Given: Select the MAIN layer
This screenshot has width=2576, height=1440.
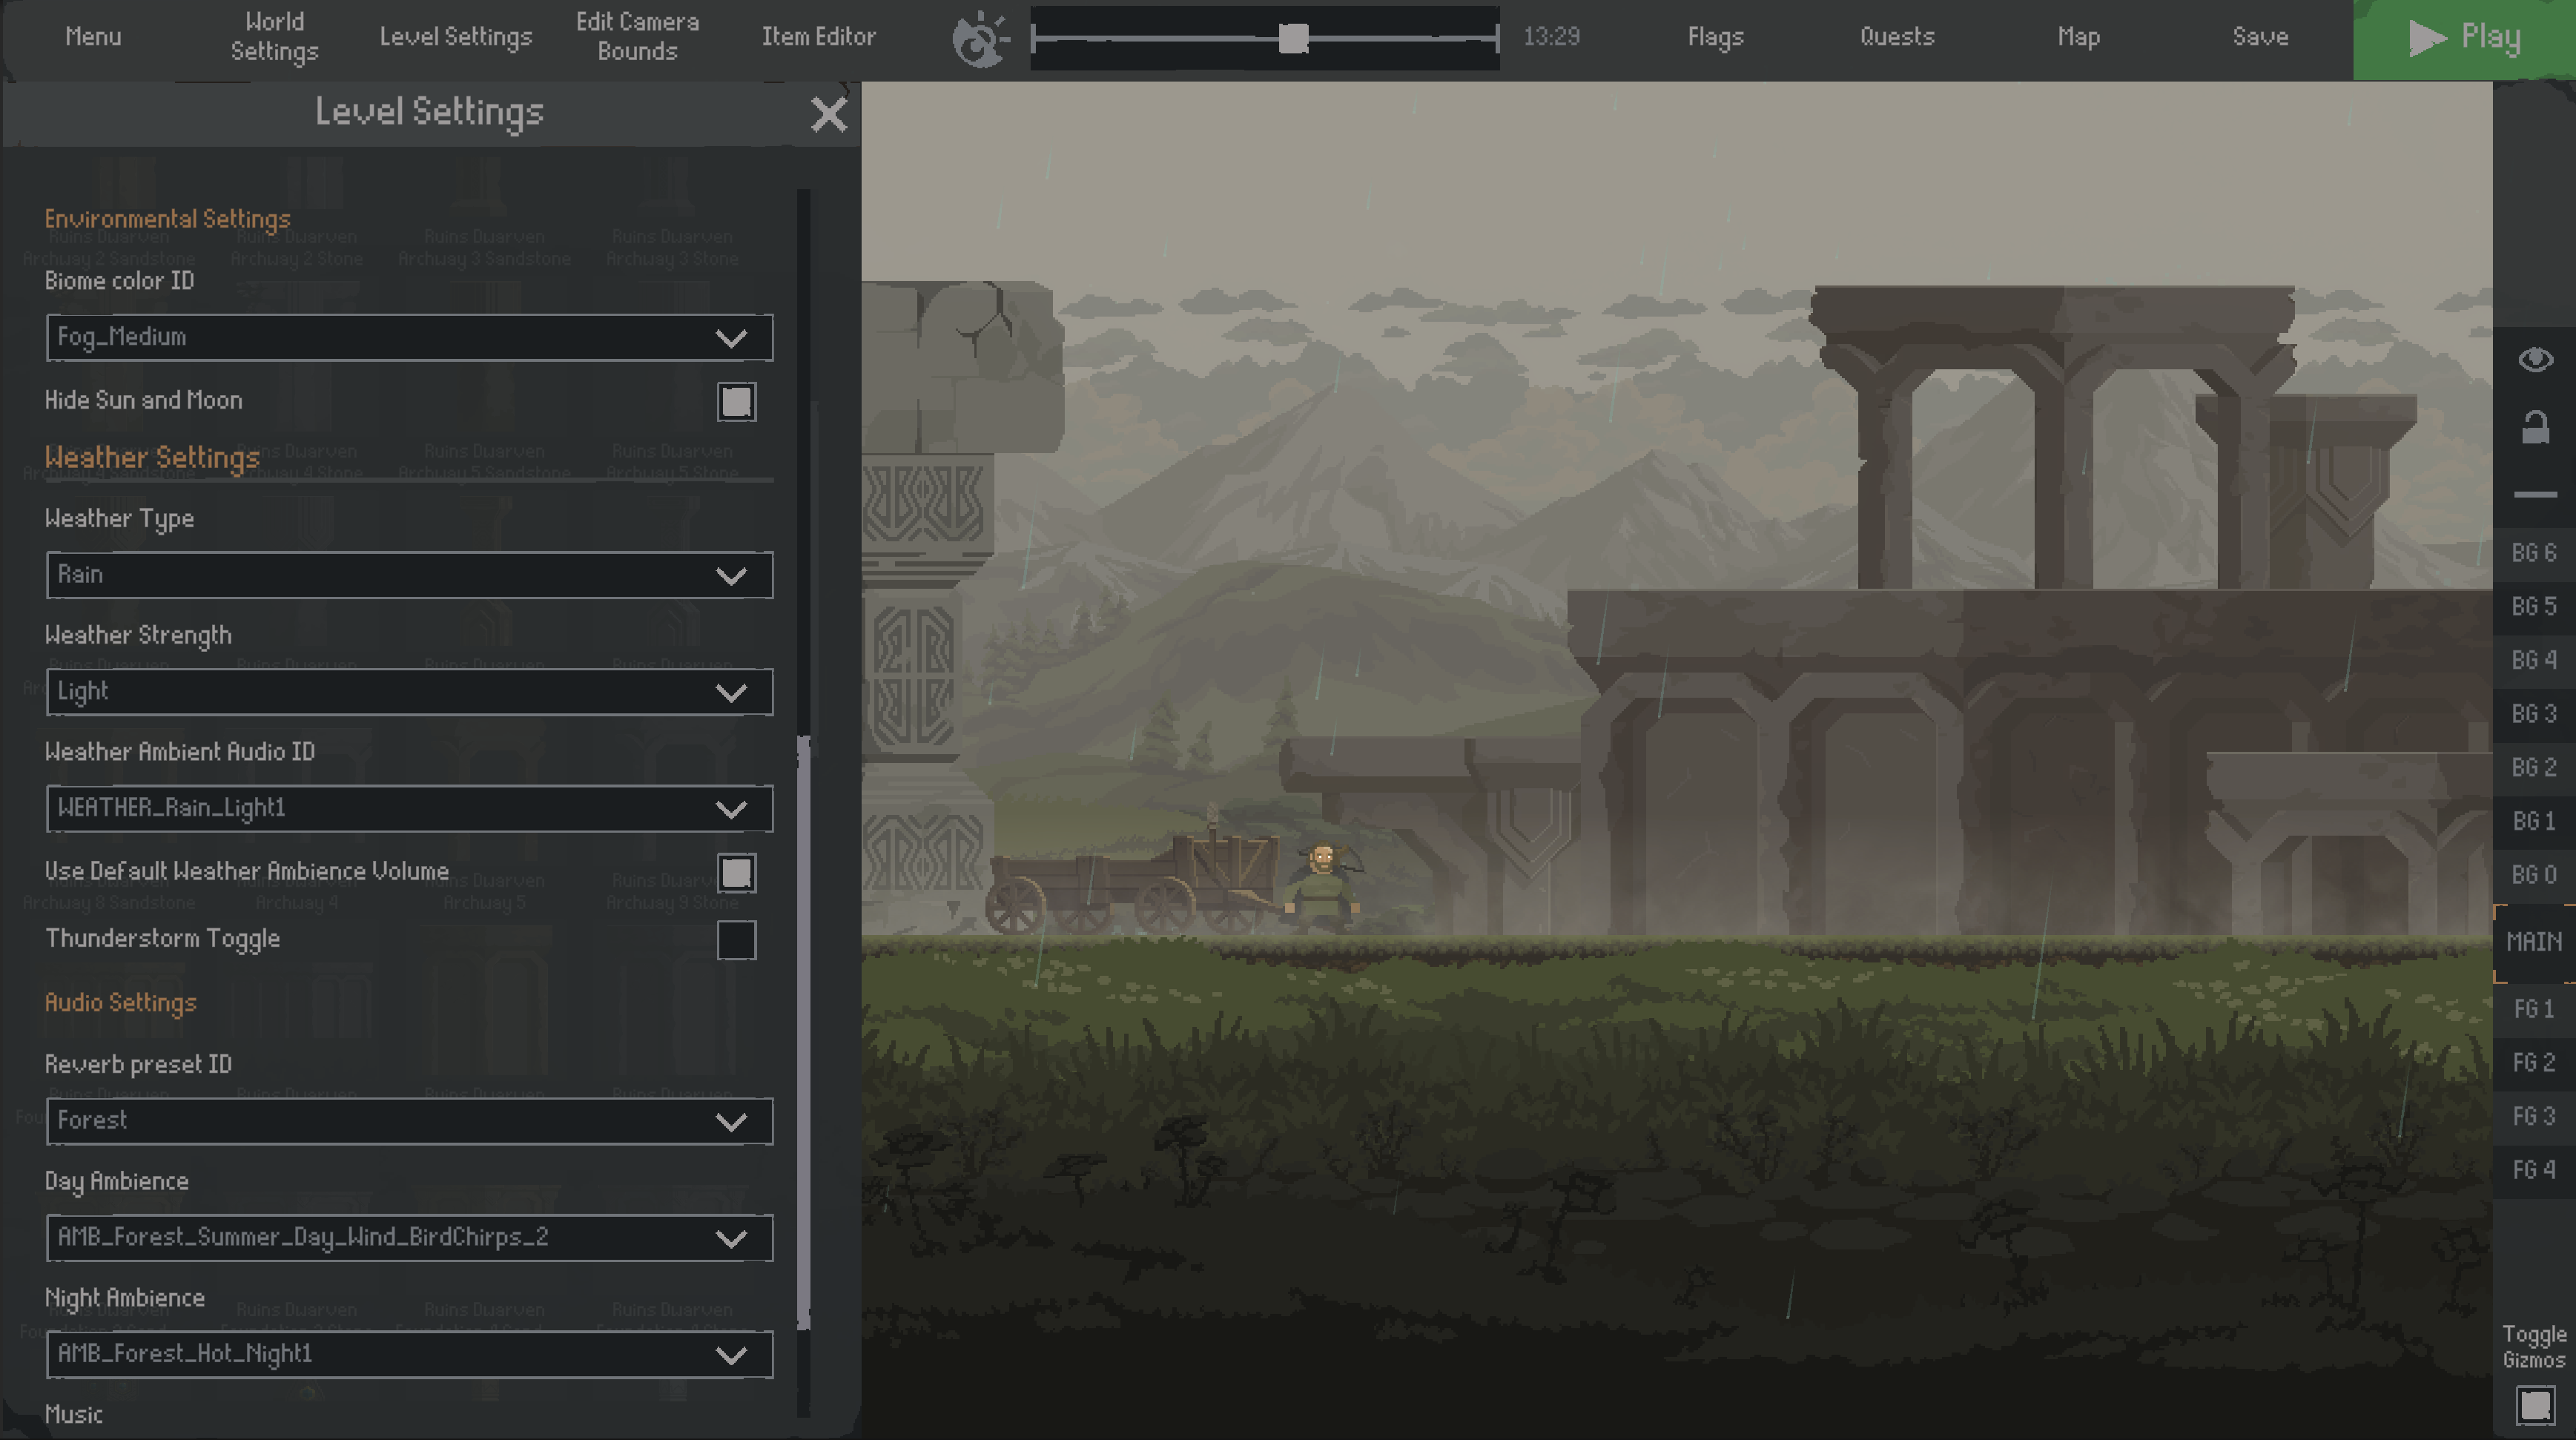Looking at the screenshot, I should 2534,942.
